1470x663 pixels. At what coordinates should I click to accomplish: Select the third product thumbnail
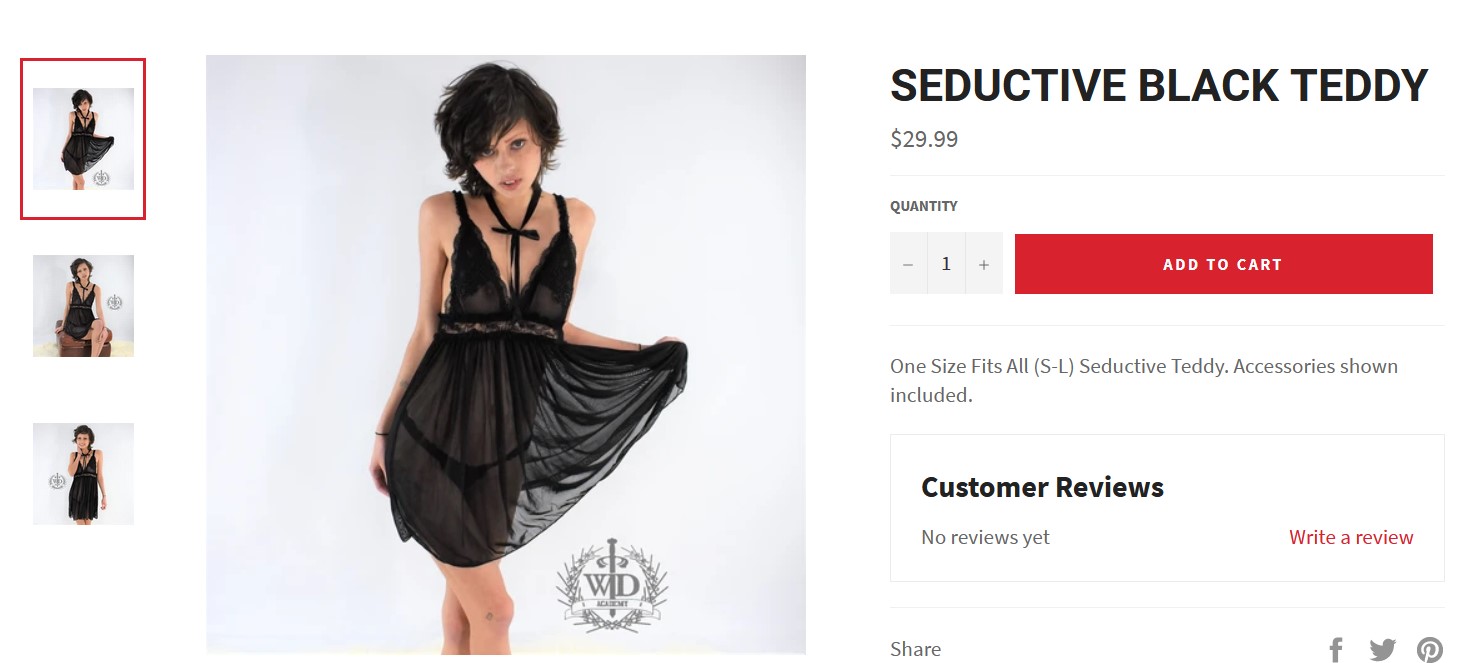(x=83, y=473)
